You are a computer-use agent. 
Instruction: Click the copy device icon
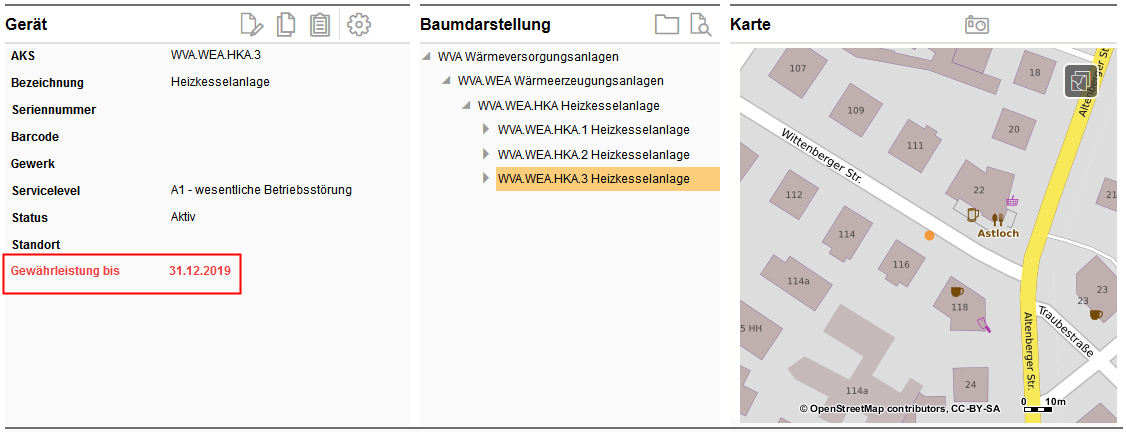[x=286, y=25]
